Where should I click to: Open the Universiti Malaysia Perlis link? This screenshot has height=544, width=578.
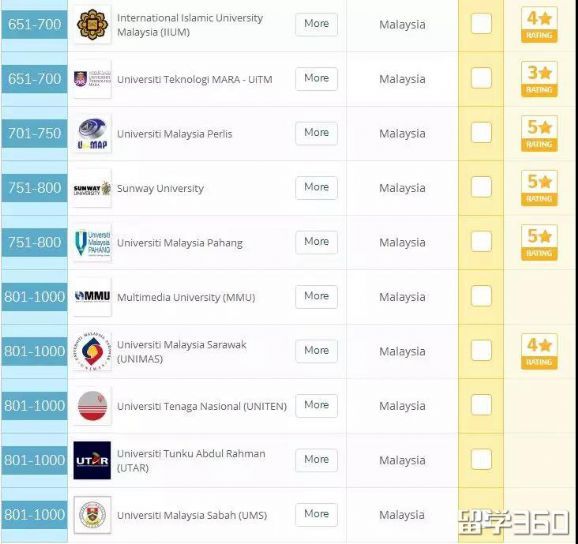tap(174, 134)
